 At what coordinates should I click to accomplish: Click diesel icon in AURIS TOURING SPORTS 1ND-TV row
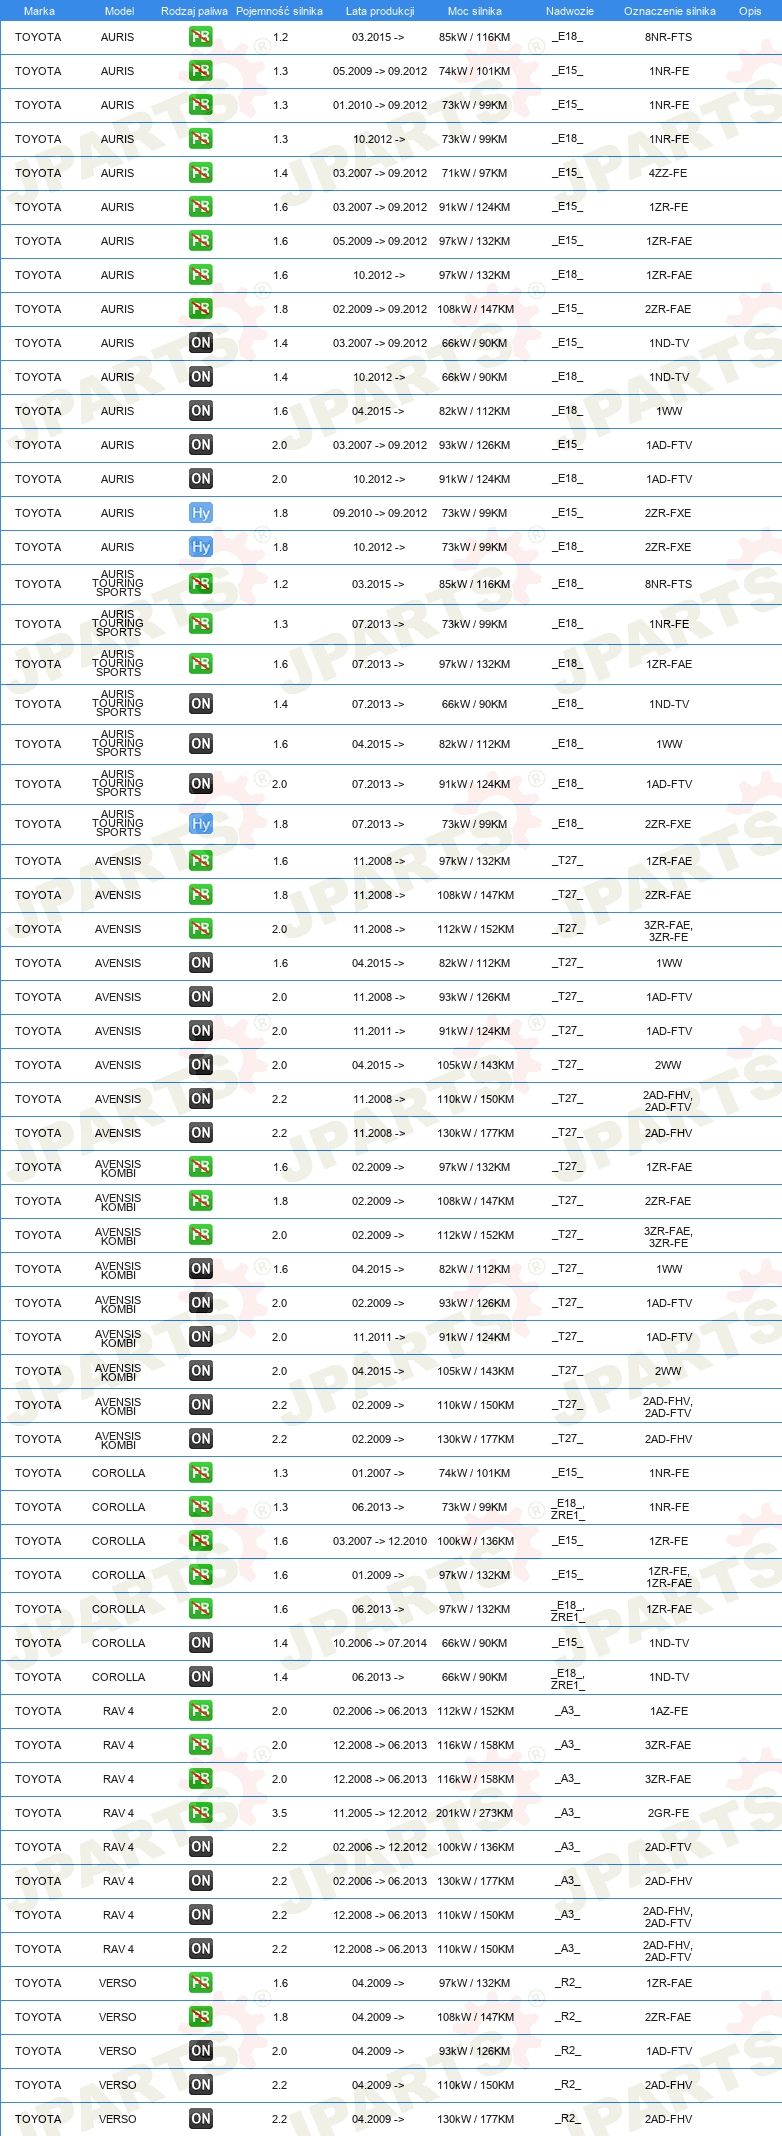coord(200,704)
